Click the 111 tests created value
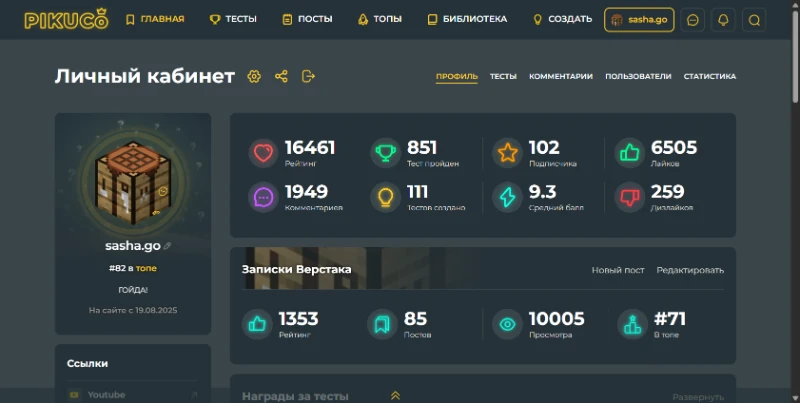The image size is (800, 403). (417, 192)
